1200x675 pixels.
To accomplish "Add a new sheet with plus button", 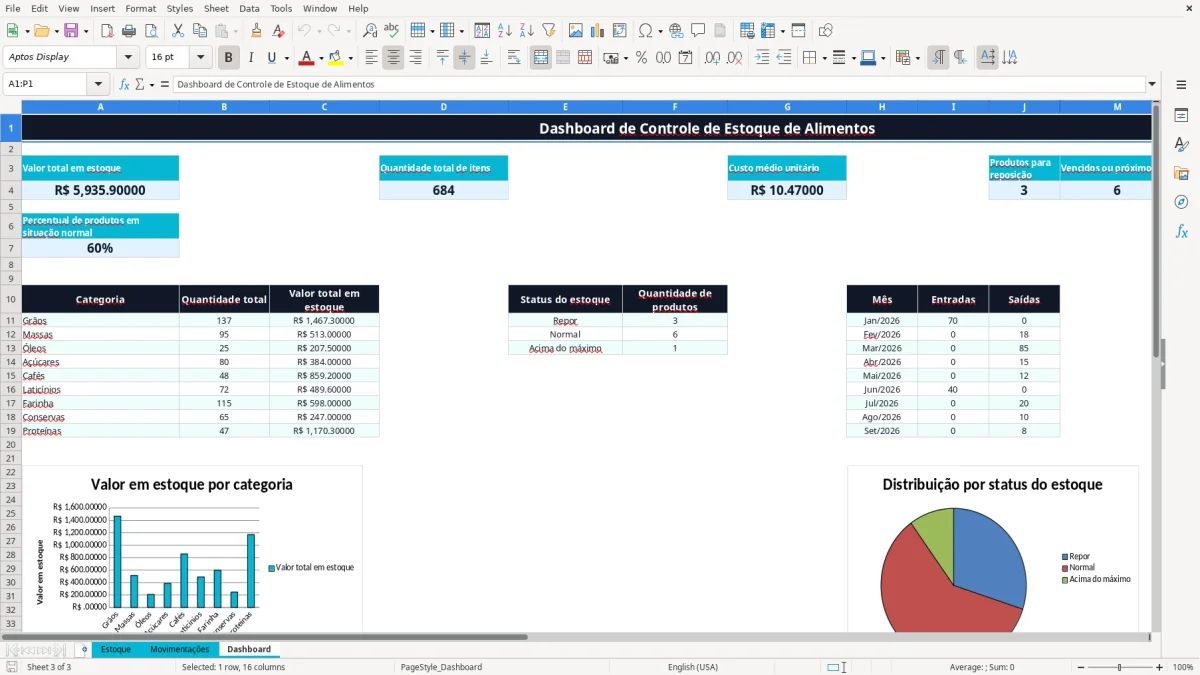I will point(84,649).
